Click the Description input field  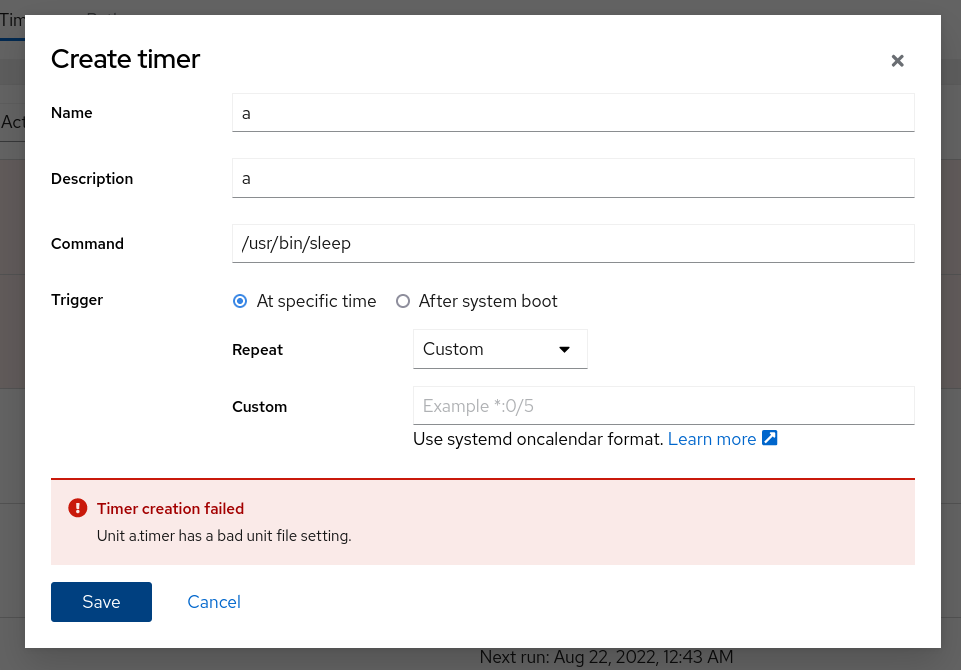(x=573, y=178)
